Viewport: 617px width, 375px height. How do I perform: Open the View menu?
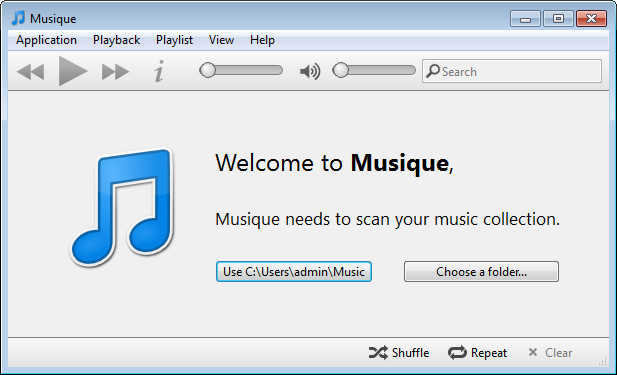tap(221, 40)
